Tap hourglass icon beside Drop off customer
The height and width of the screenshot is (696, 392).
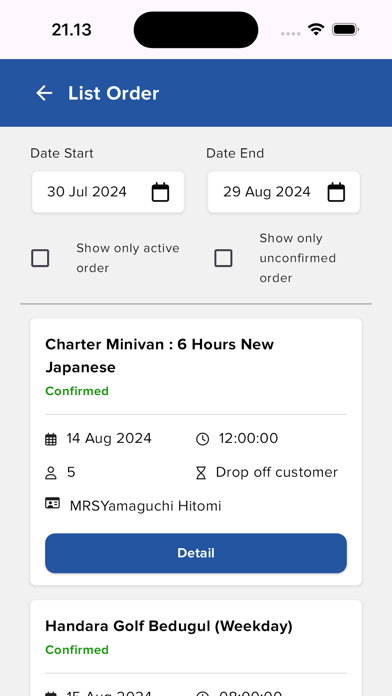point(201,473)
